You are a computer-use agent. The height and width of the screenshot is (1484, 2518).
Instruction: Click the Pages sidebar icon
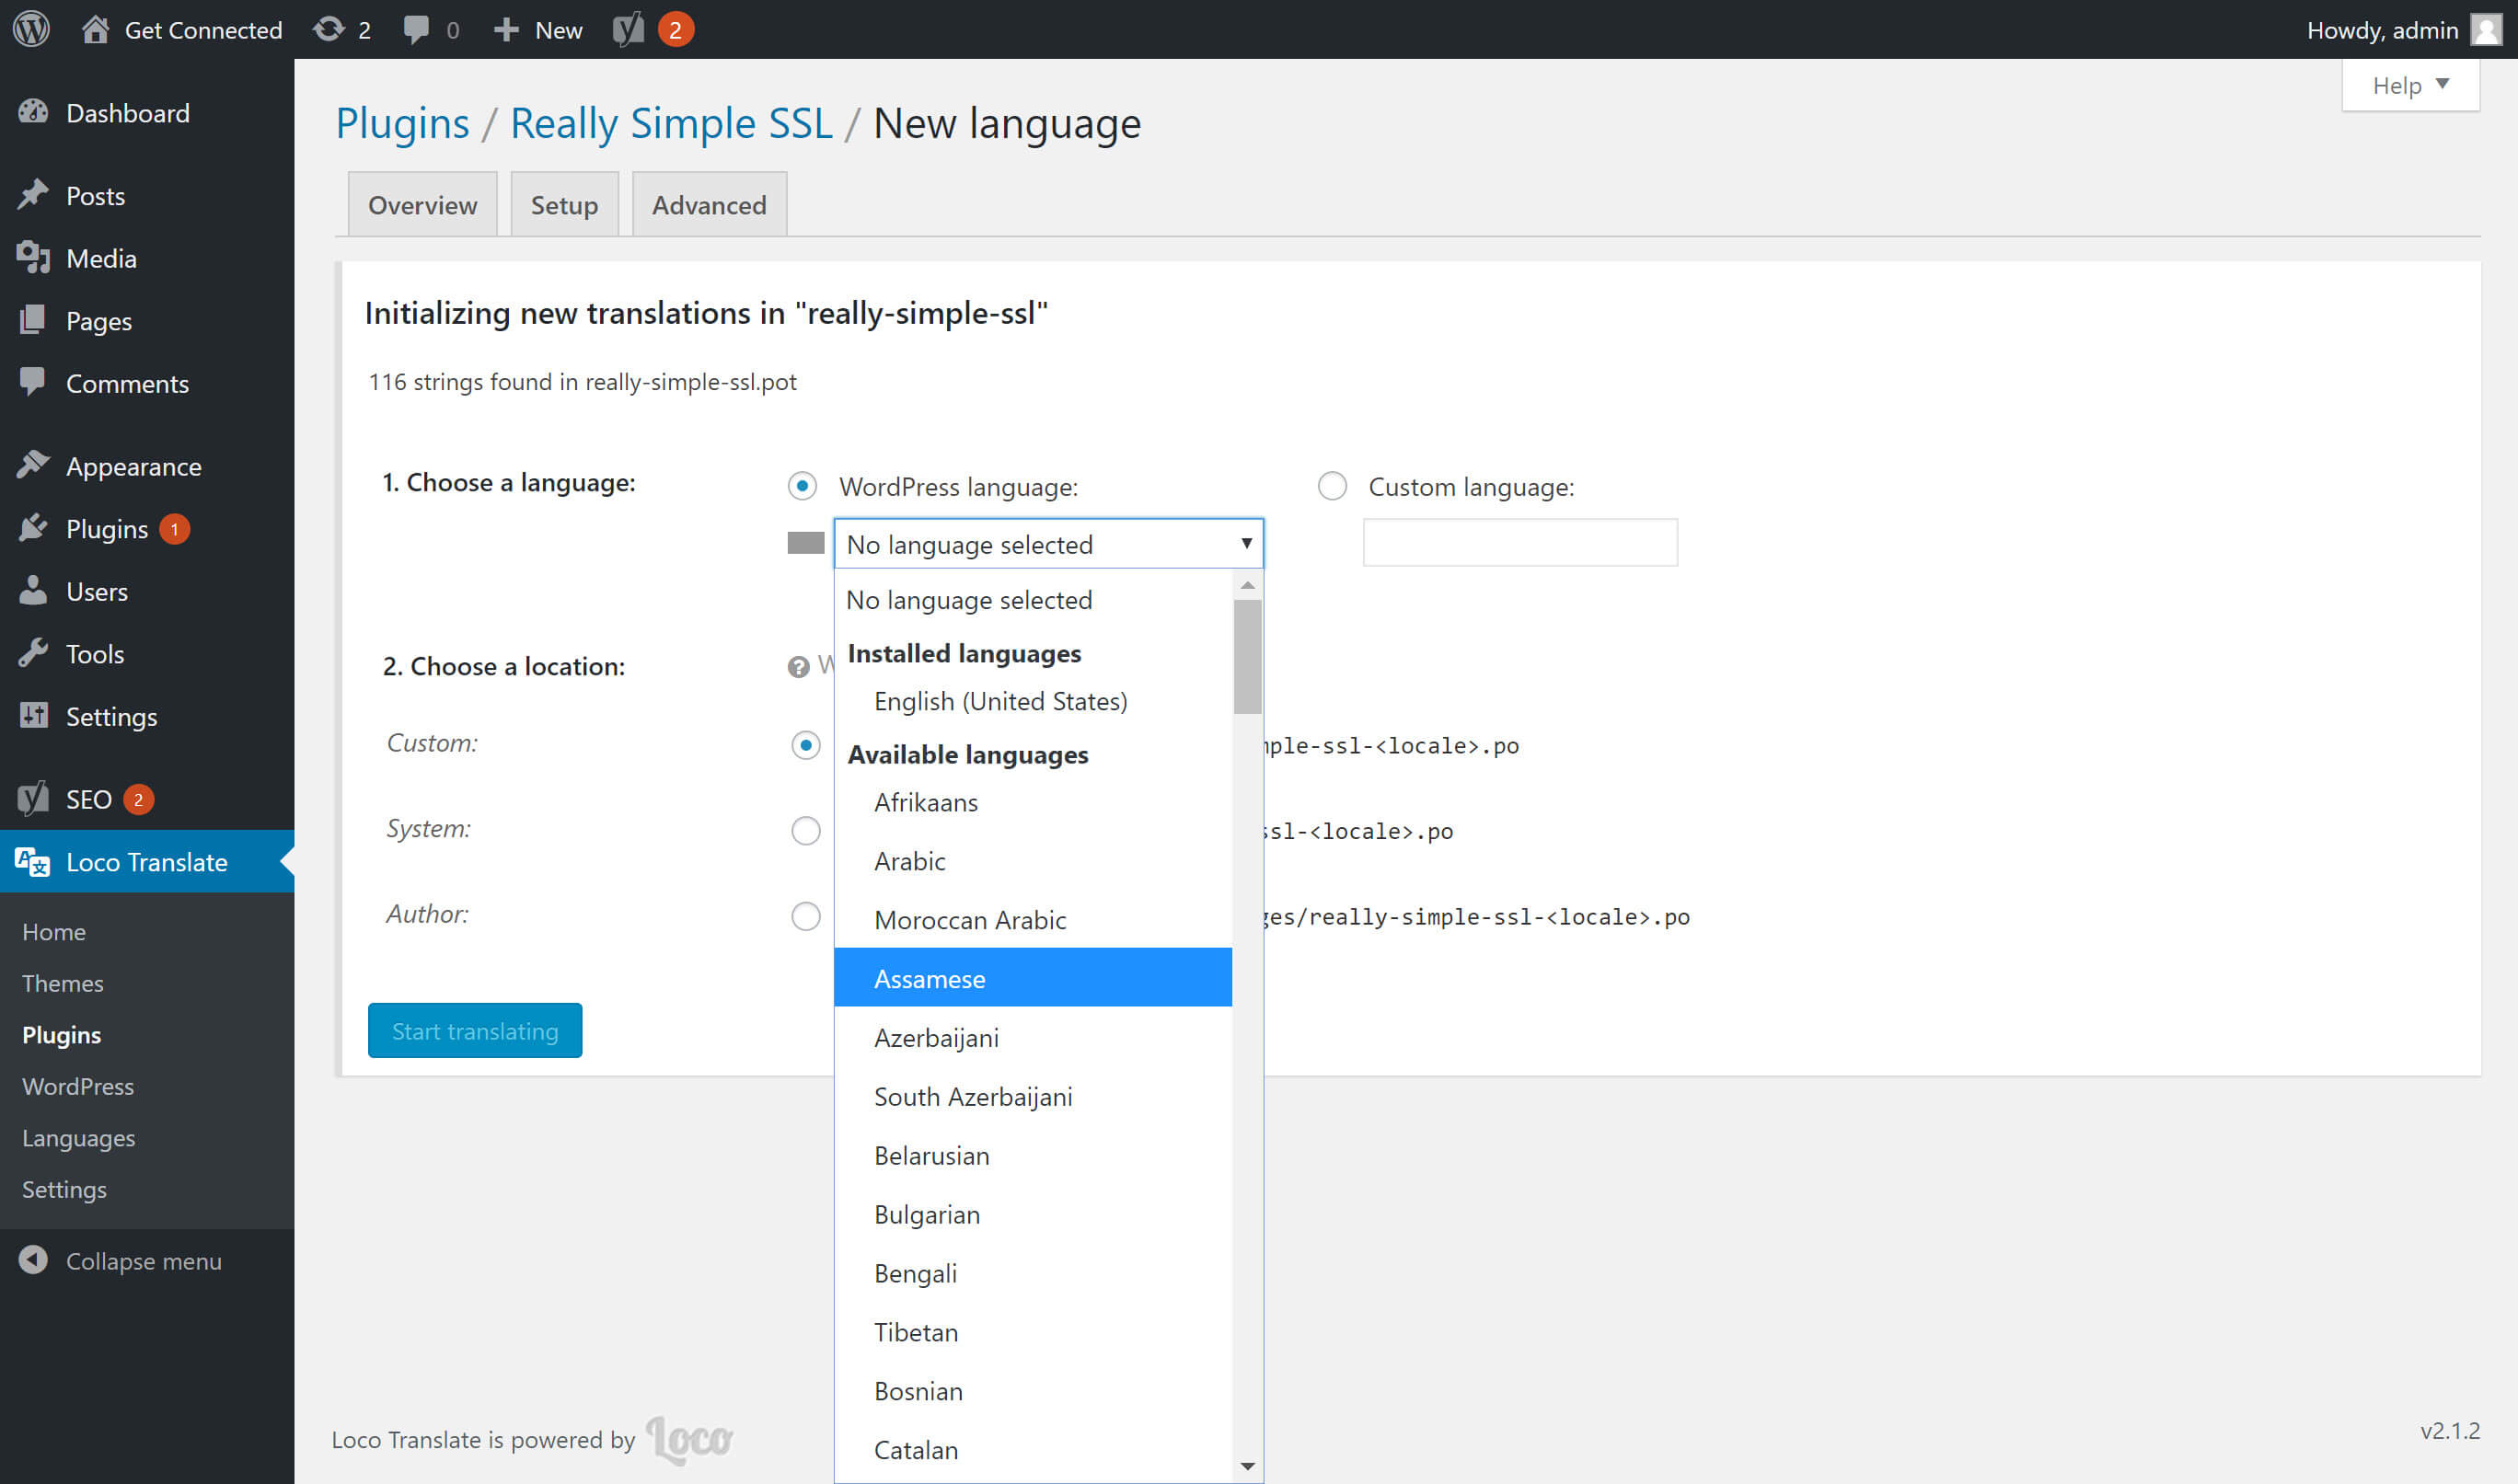pyautogui.click(x=33, y=320)
